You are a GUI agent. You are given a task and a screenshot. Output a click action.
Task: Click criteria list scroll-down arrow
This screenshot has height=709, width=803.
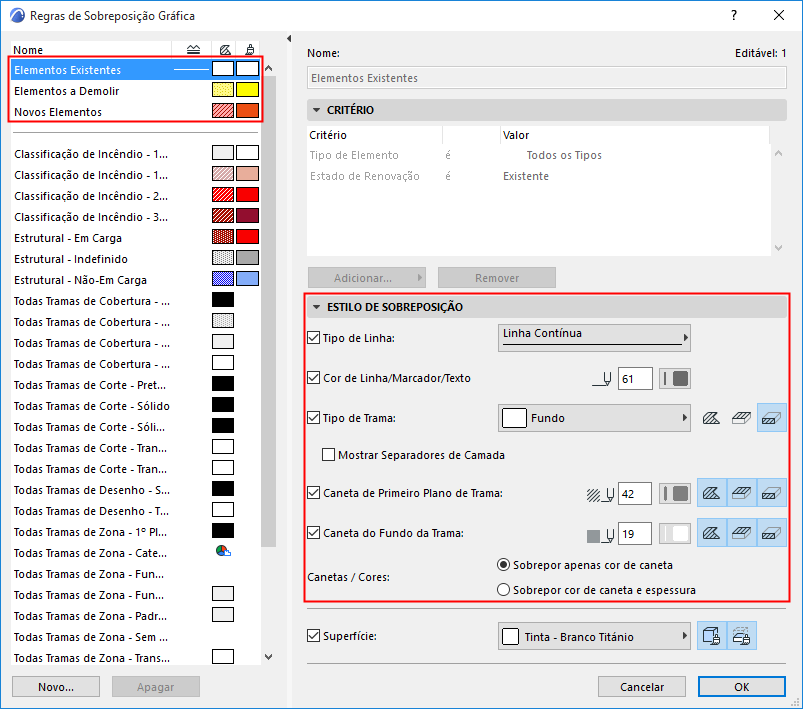pyautogui.click(x=778, y=248)
